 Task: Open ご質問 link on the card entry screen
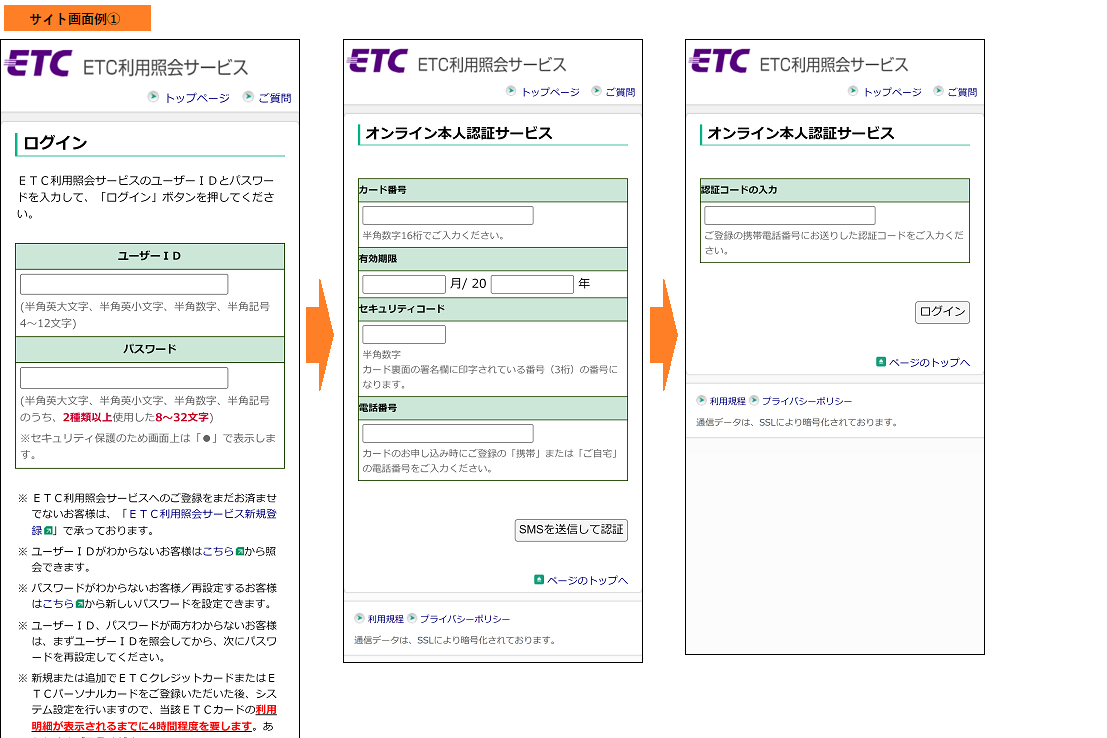[620, 92]
